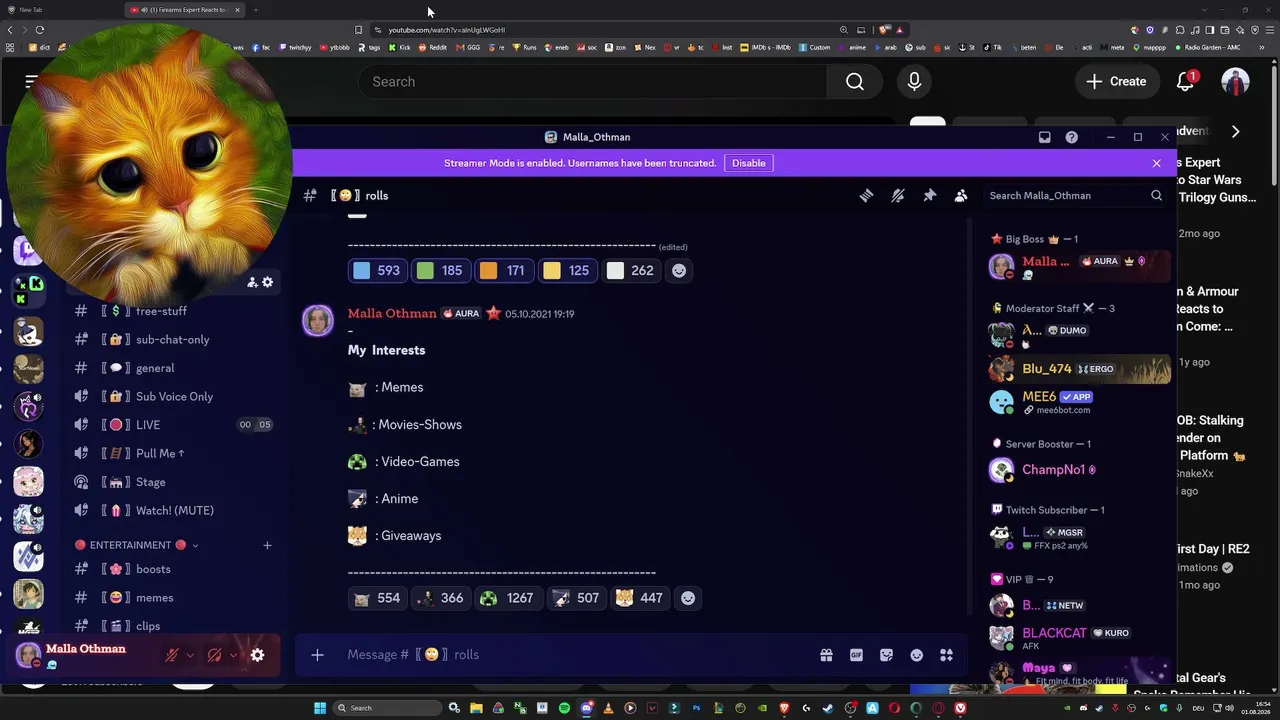The height and width of the screenshot is (720, 1280).
Task: Open the gift Nitro icon
Action: point(826,655)
